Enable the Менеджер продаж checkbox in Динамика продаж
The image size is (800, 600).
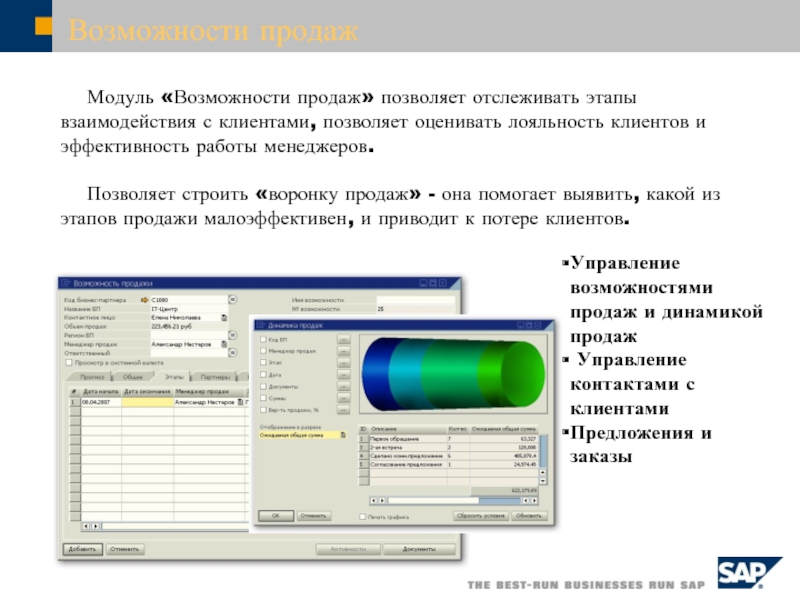click(264, 351)
